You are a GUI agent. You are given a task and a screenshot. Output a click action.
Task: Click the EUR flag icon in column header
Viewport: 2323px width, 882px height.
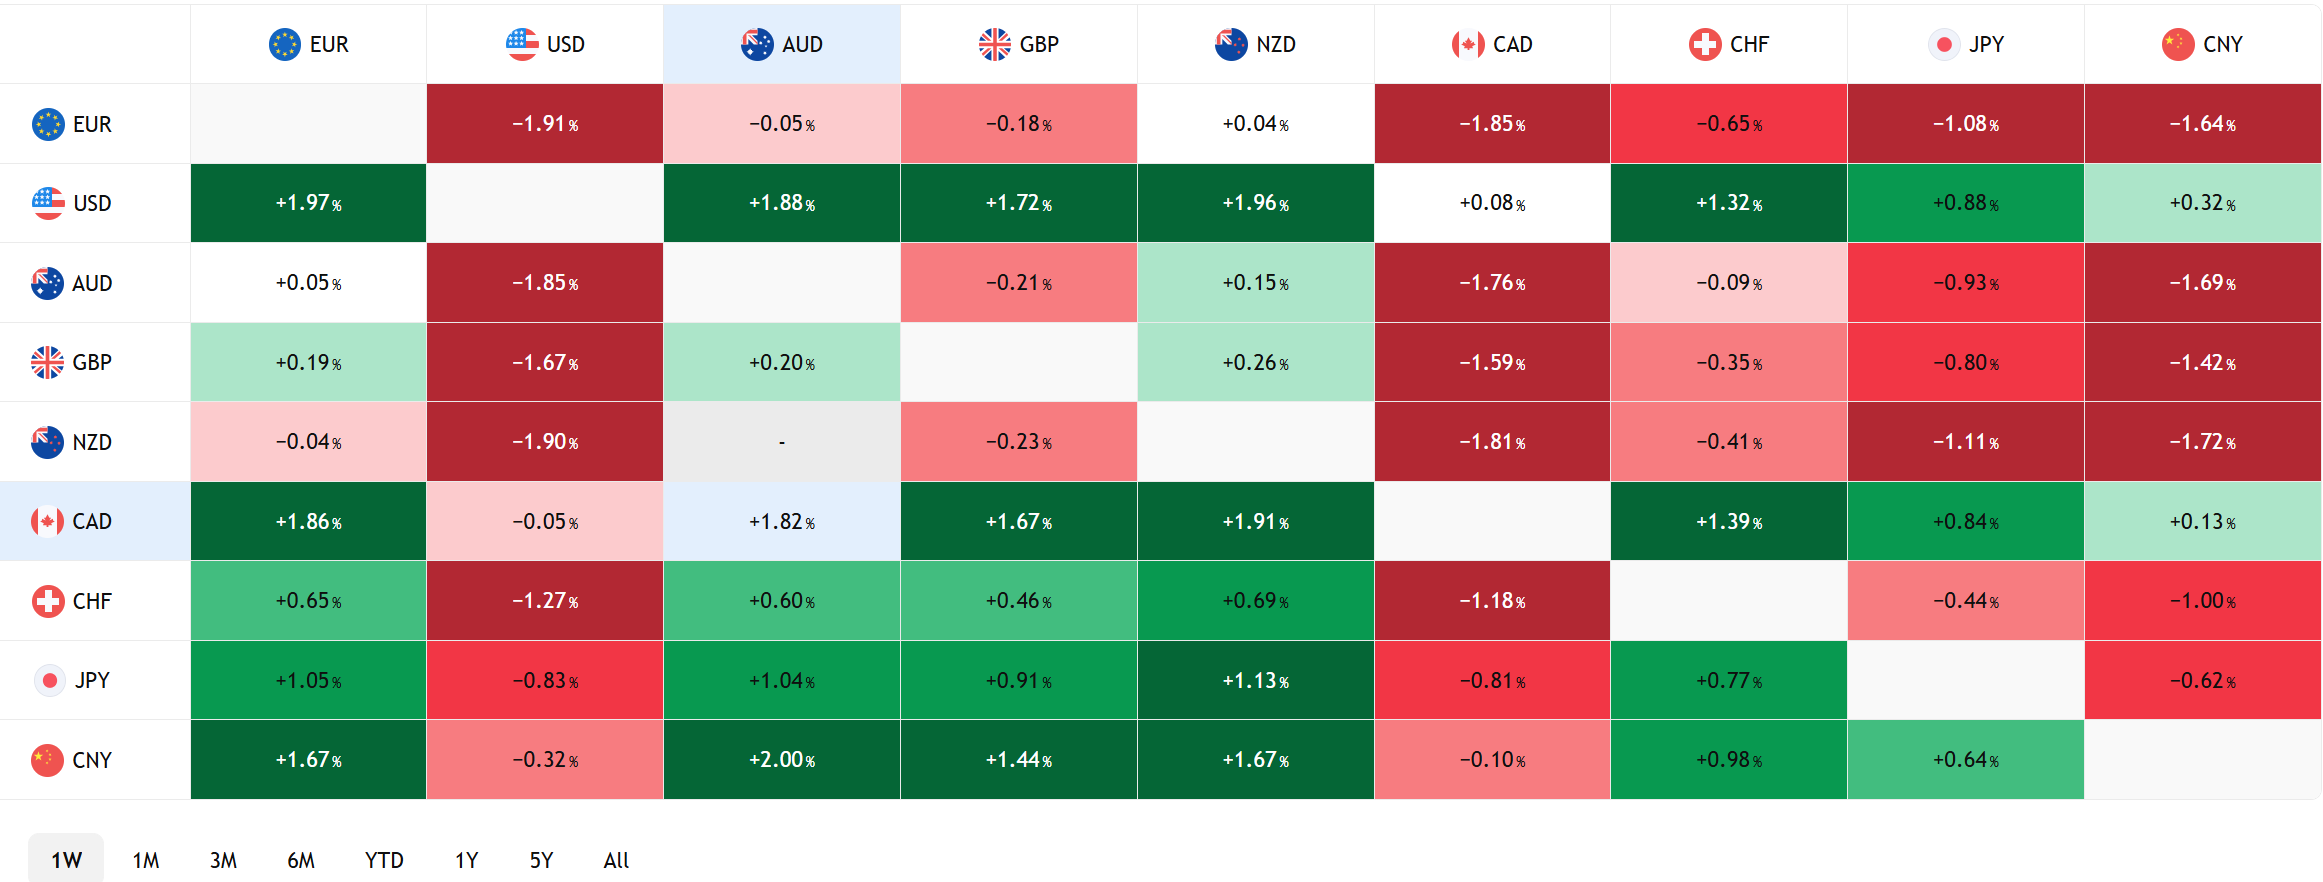(285, 44)
